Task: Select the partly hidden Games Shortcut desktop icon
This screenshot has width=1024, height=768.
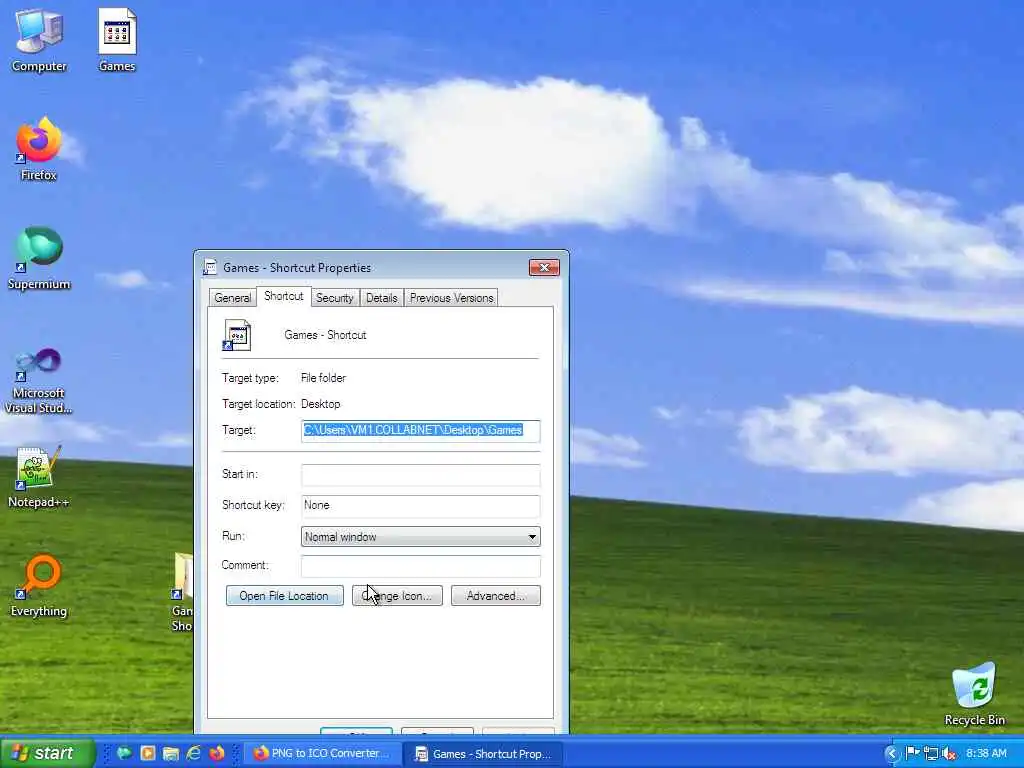Action: (182, 591)
